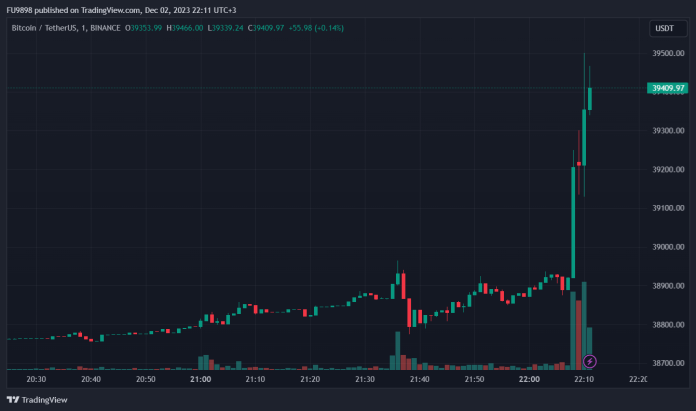Click the TradingView.com link in the header

click(x=112, y=9)
